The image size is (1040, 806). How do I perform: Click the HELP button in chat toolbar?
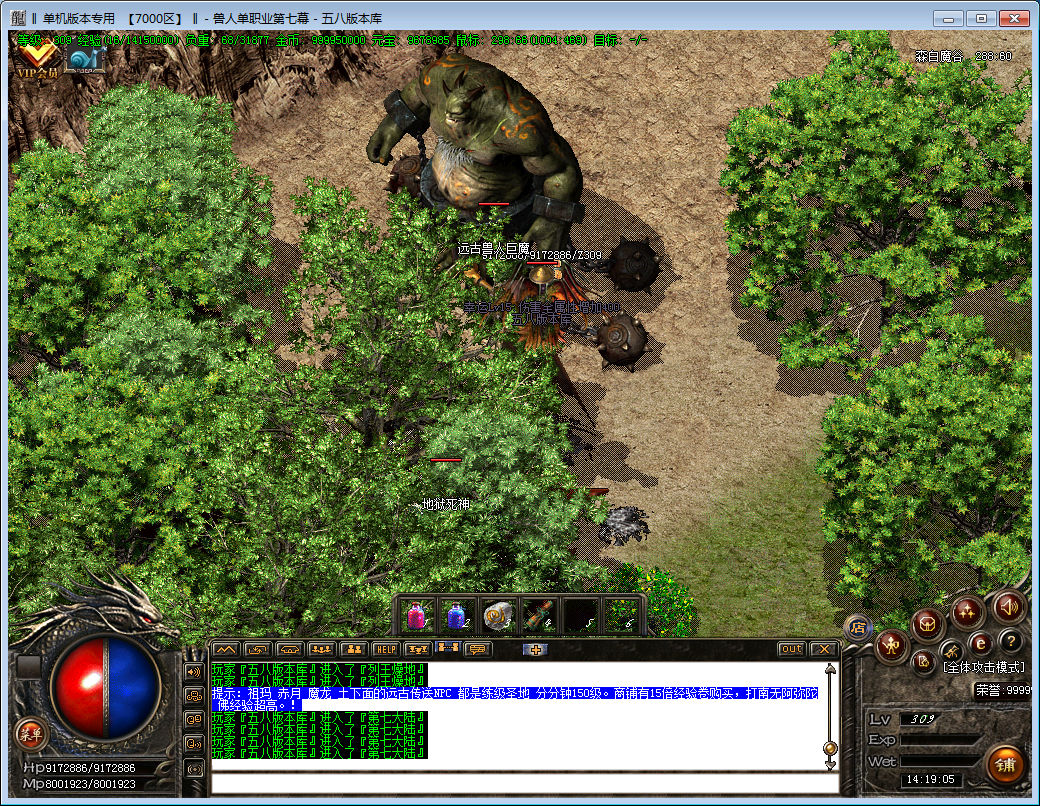point(385,649)
